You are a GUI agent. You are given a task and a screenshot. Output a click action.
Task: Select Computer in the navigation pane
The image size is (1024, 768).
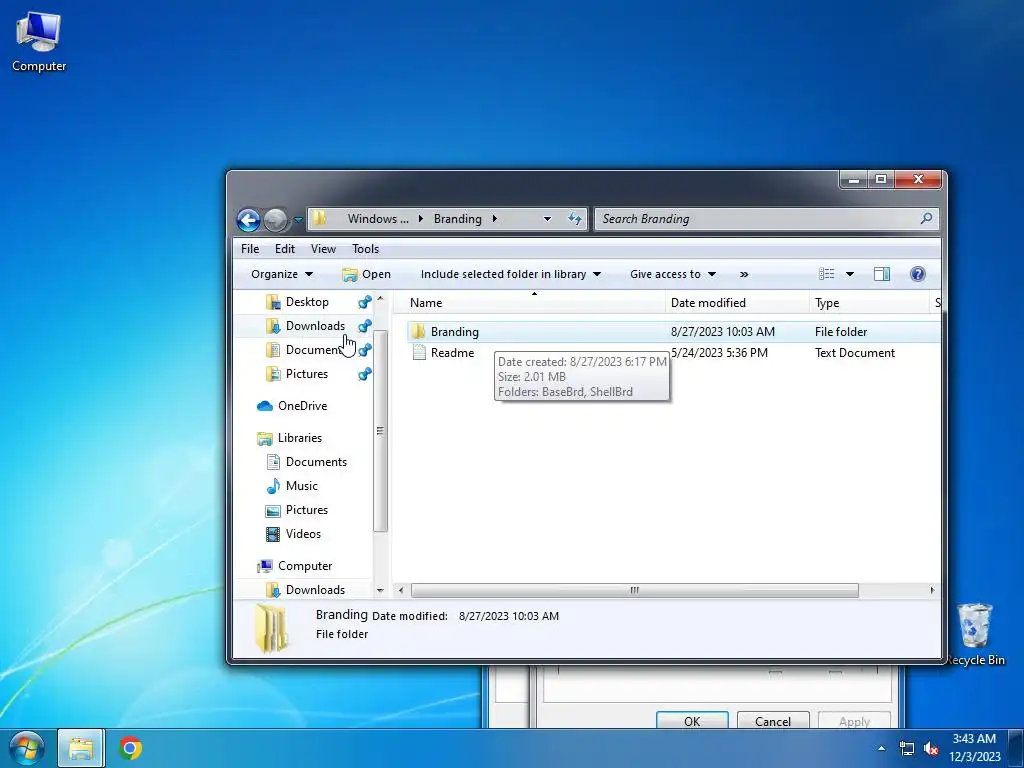[x=304, y=566]
